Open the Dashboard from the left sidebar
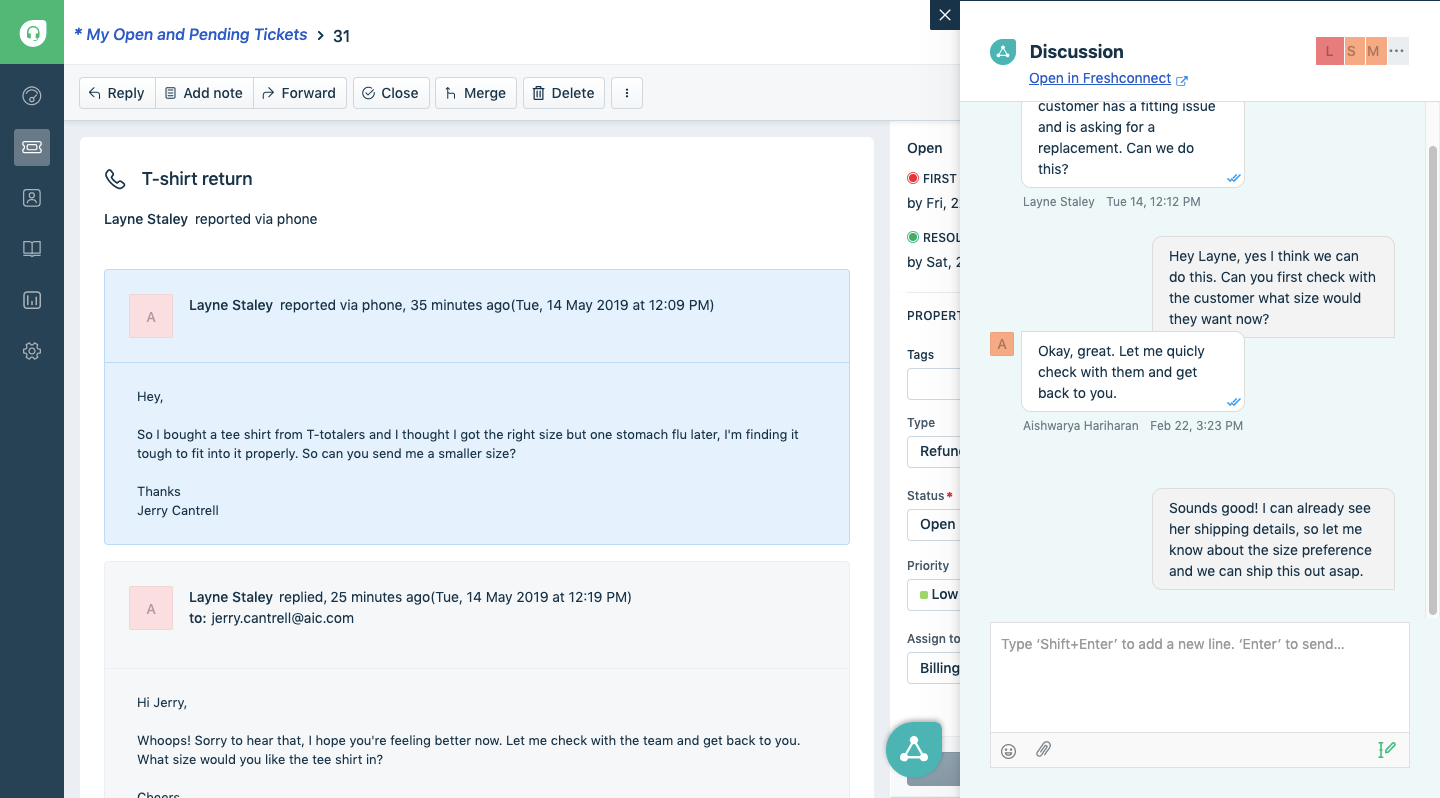 click(31, 96)
